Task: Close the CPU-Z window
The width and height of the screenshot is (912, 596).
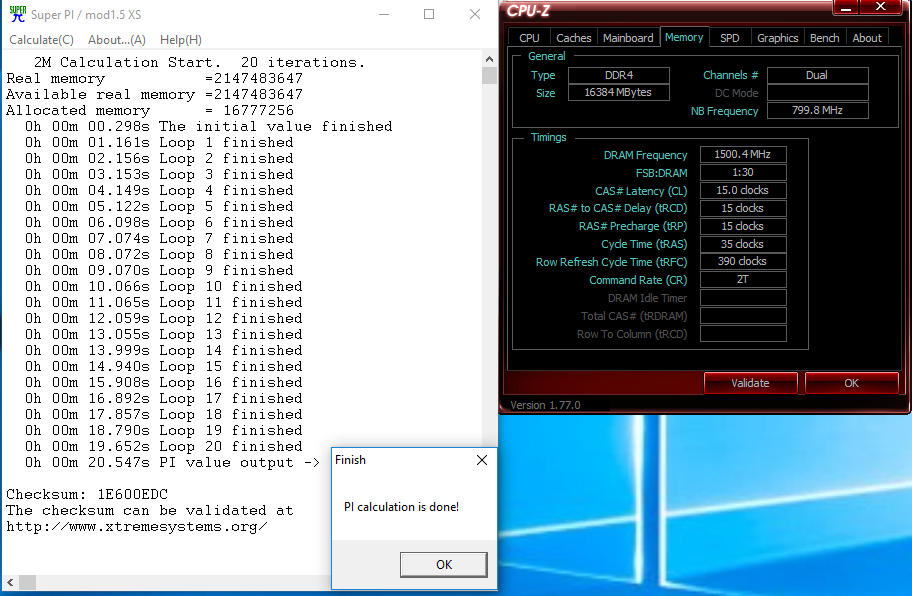Action: click(x=881, y=6)
